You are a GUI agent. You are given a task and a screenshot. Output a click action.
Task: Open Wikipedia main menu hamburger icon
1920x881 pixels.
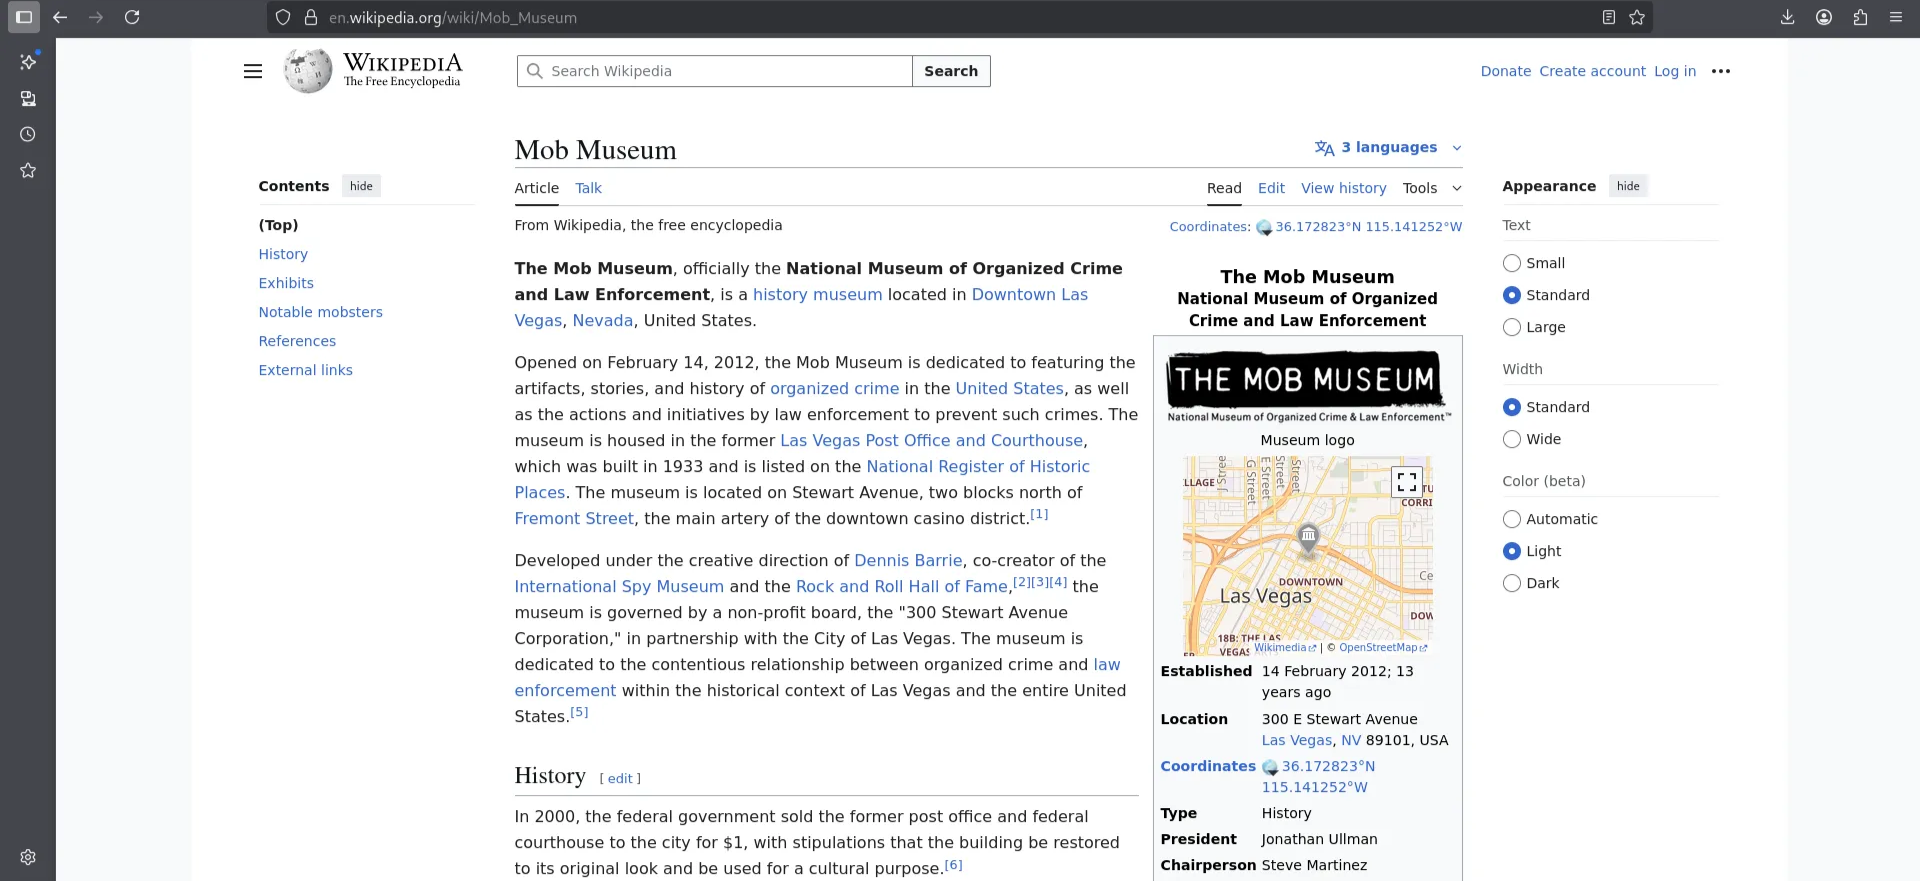(x=253, y=71)
